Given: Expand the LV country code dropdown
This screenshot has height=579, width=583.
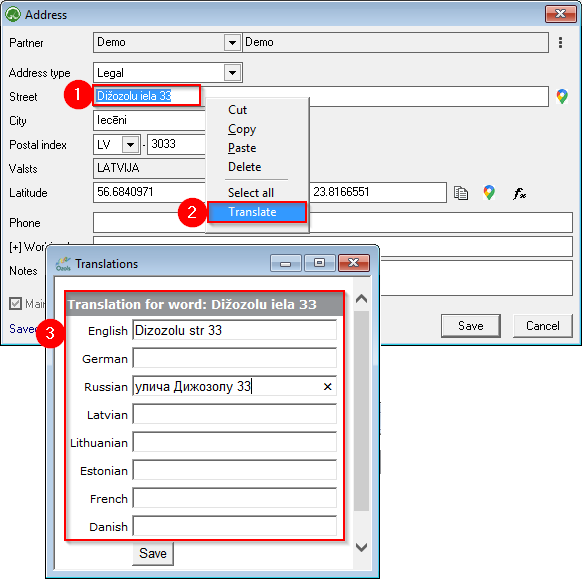Looking at the screenshot, I should click(x=130, y=144).
